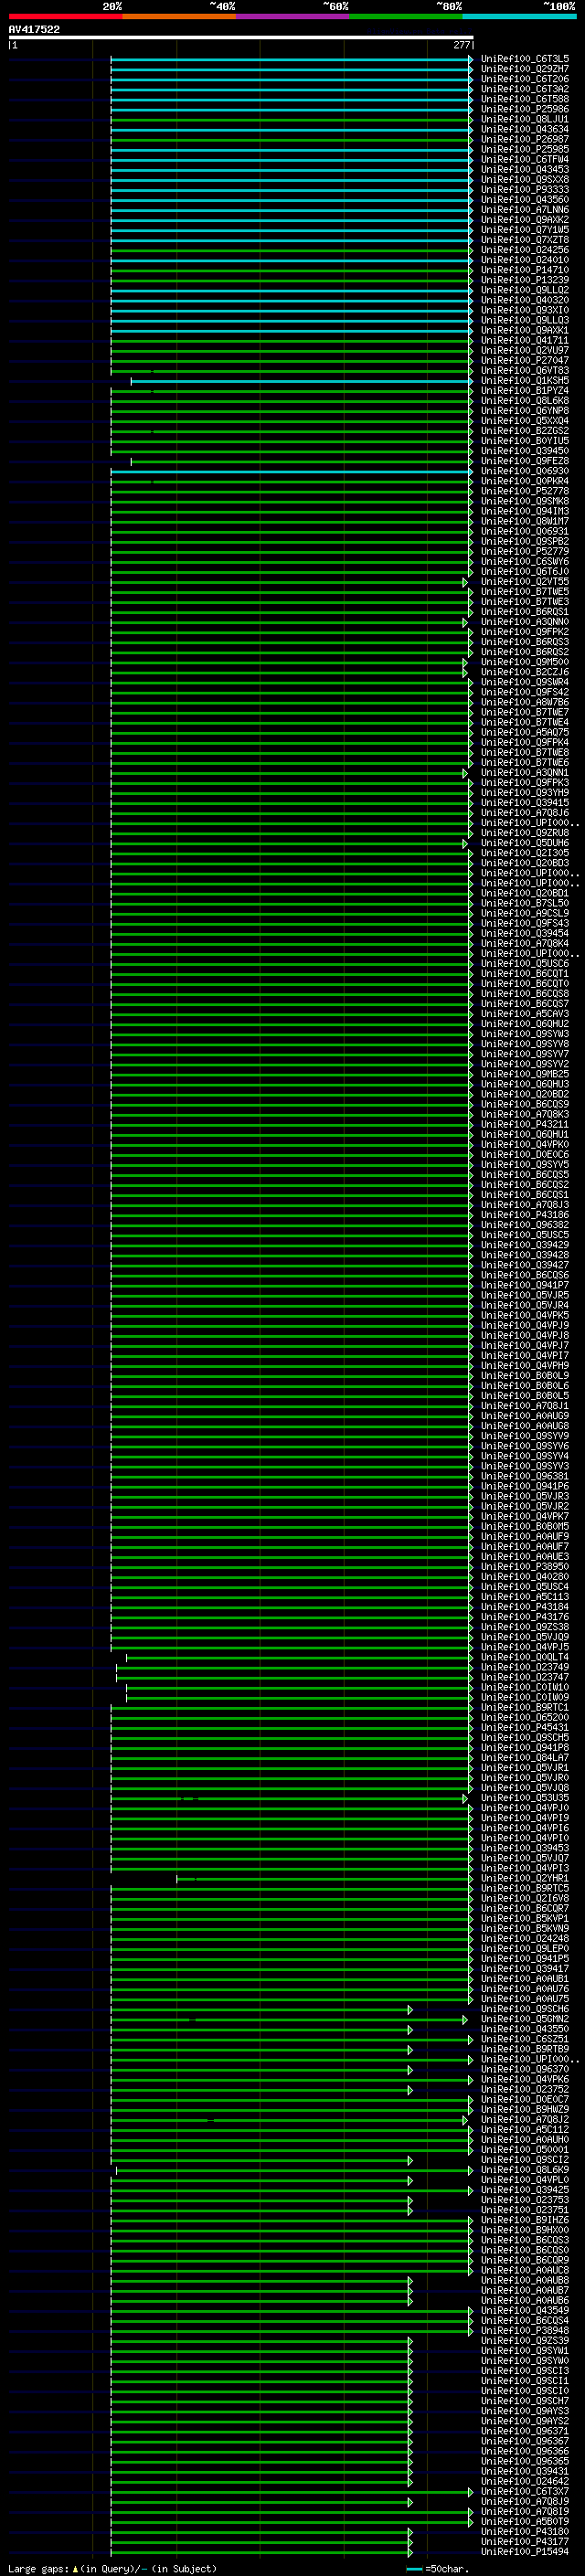Select the UniRef100_Q1KSH5 label
This screenshot has width=585, height=2576.
525,380
